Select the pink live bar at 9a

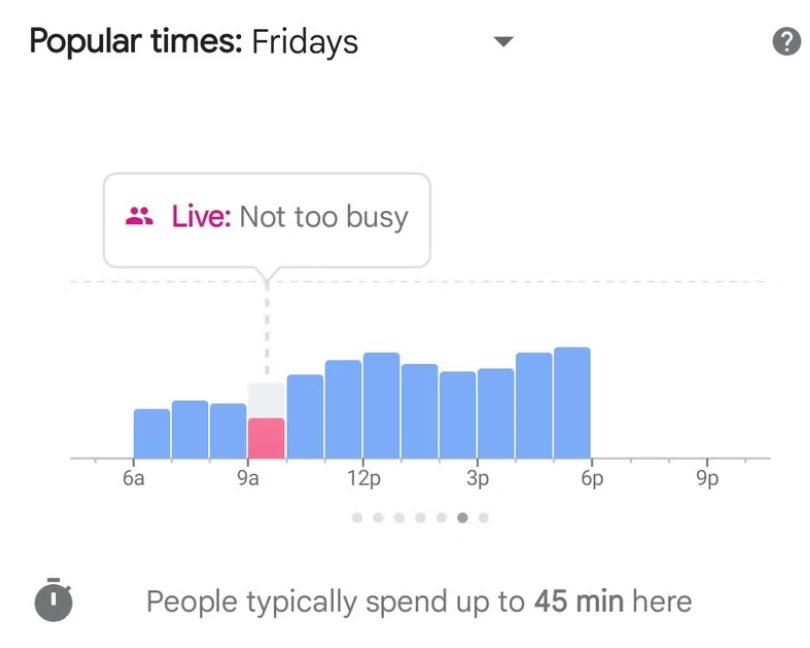coord(267,438)
